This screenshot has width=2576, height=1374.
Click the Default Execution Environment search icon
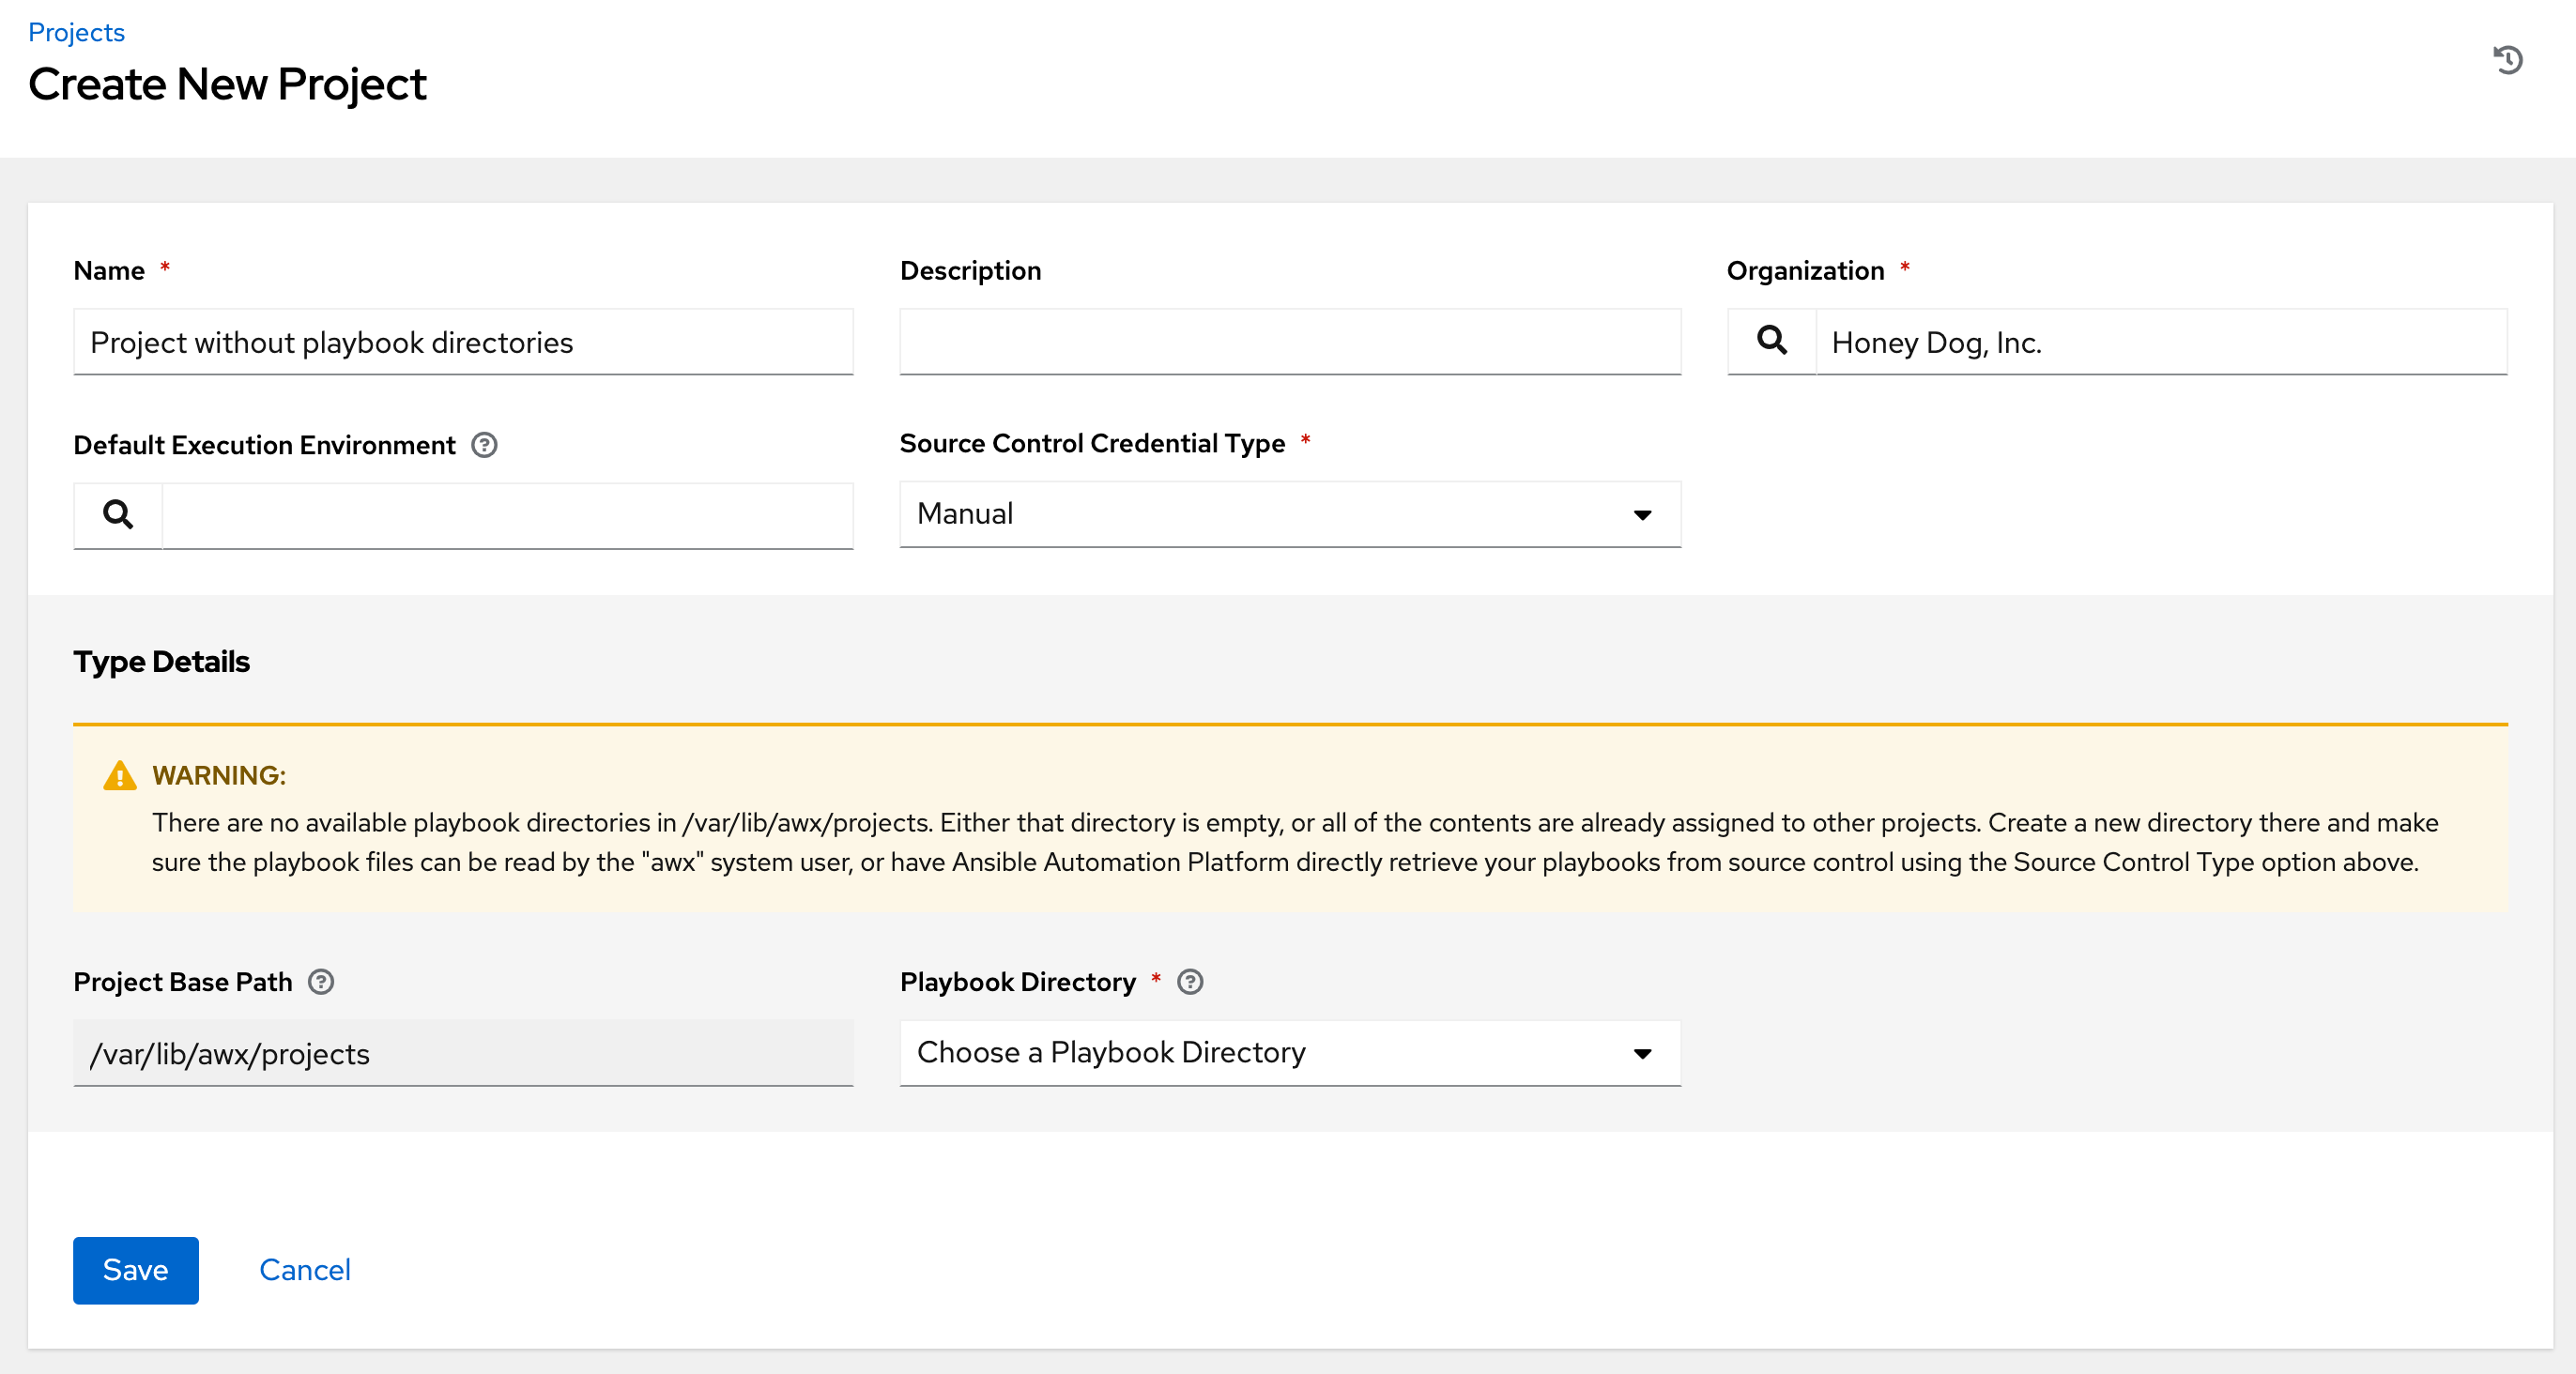(x=118, y=515)
